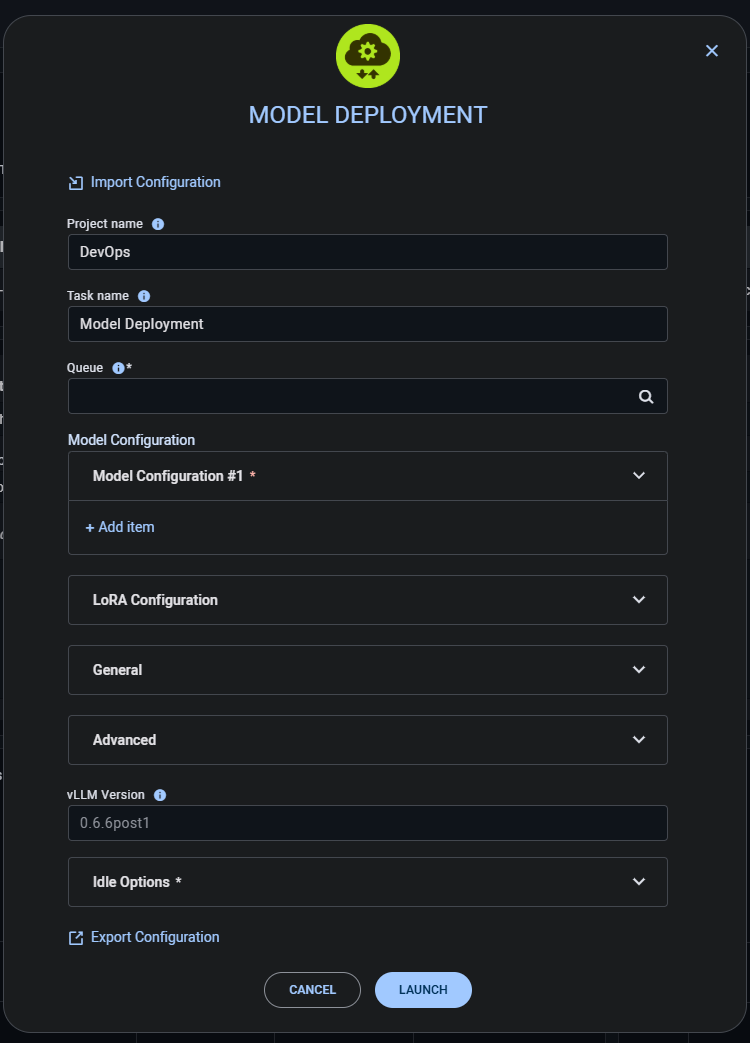
Task: Click the Add item link
Action: (119, 527)
